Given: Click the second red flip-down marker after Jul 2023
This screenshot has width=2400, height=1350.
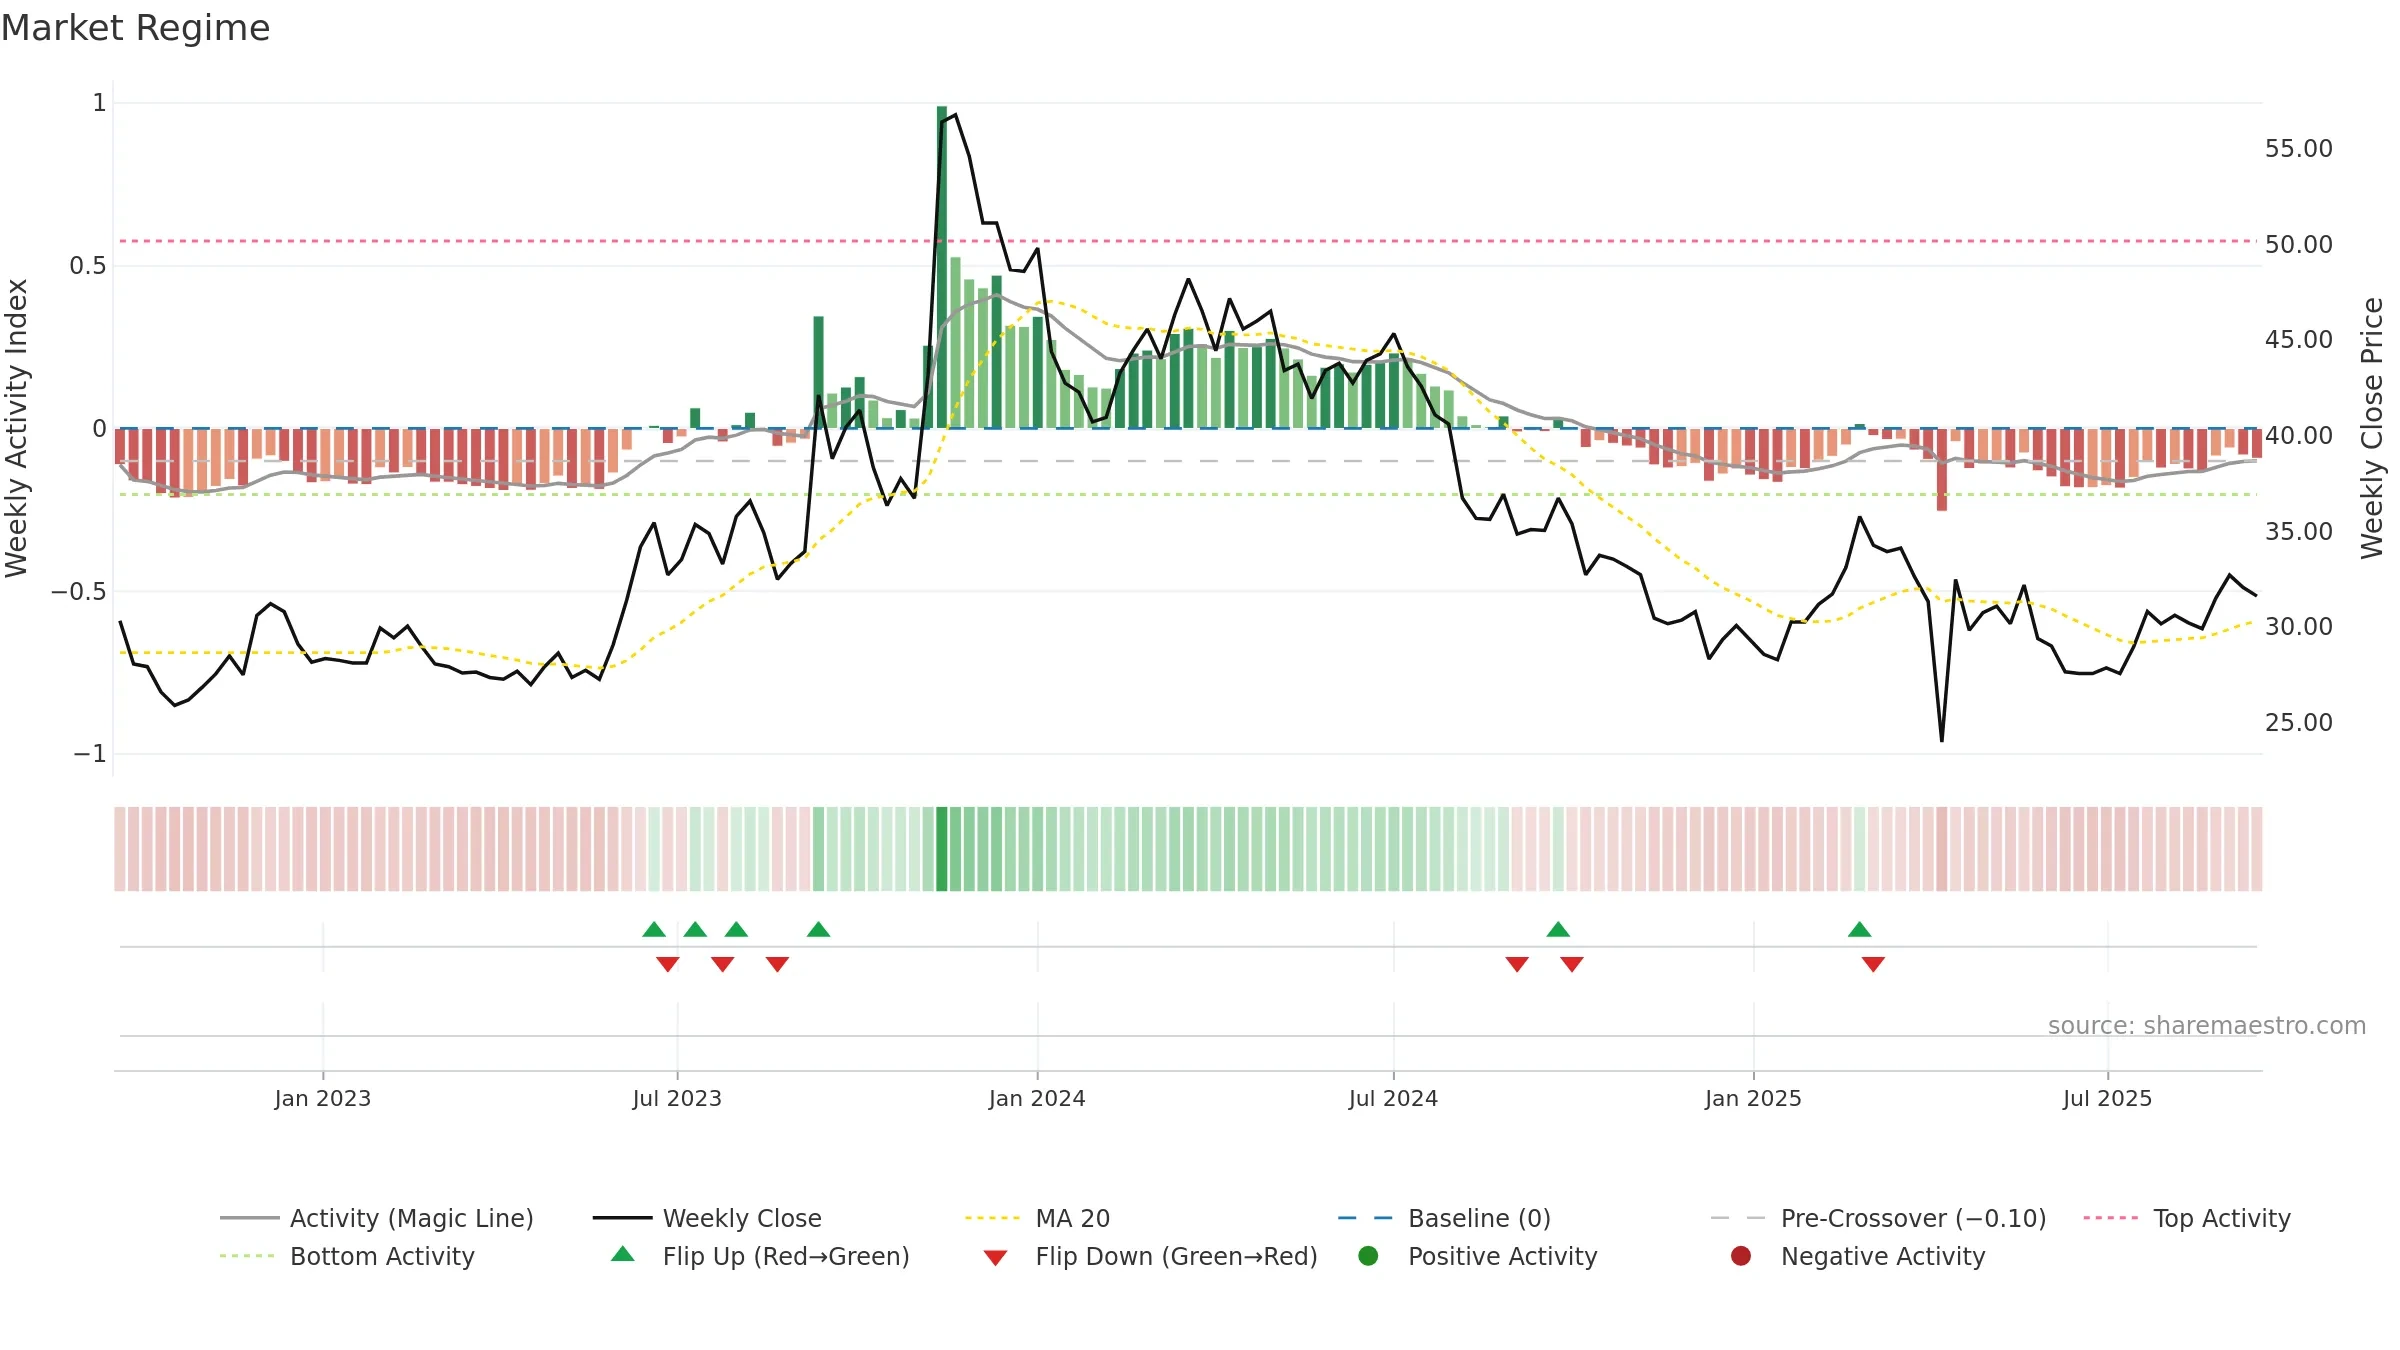Looking at the screenshot, I should pyautogui.click(x=723, y=964).
